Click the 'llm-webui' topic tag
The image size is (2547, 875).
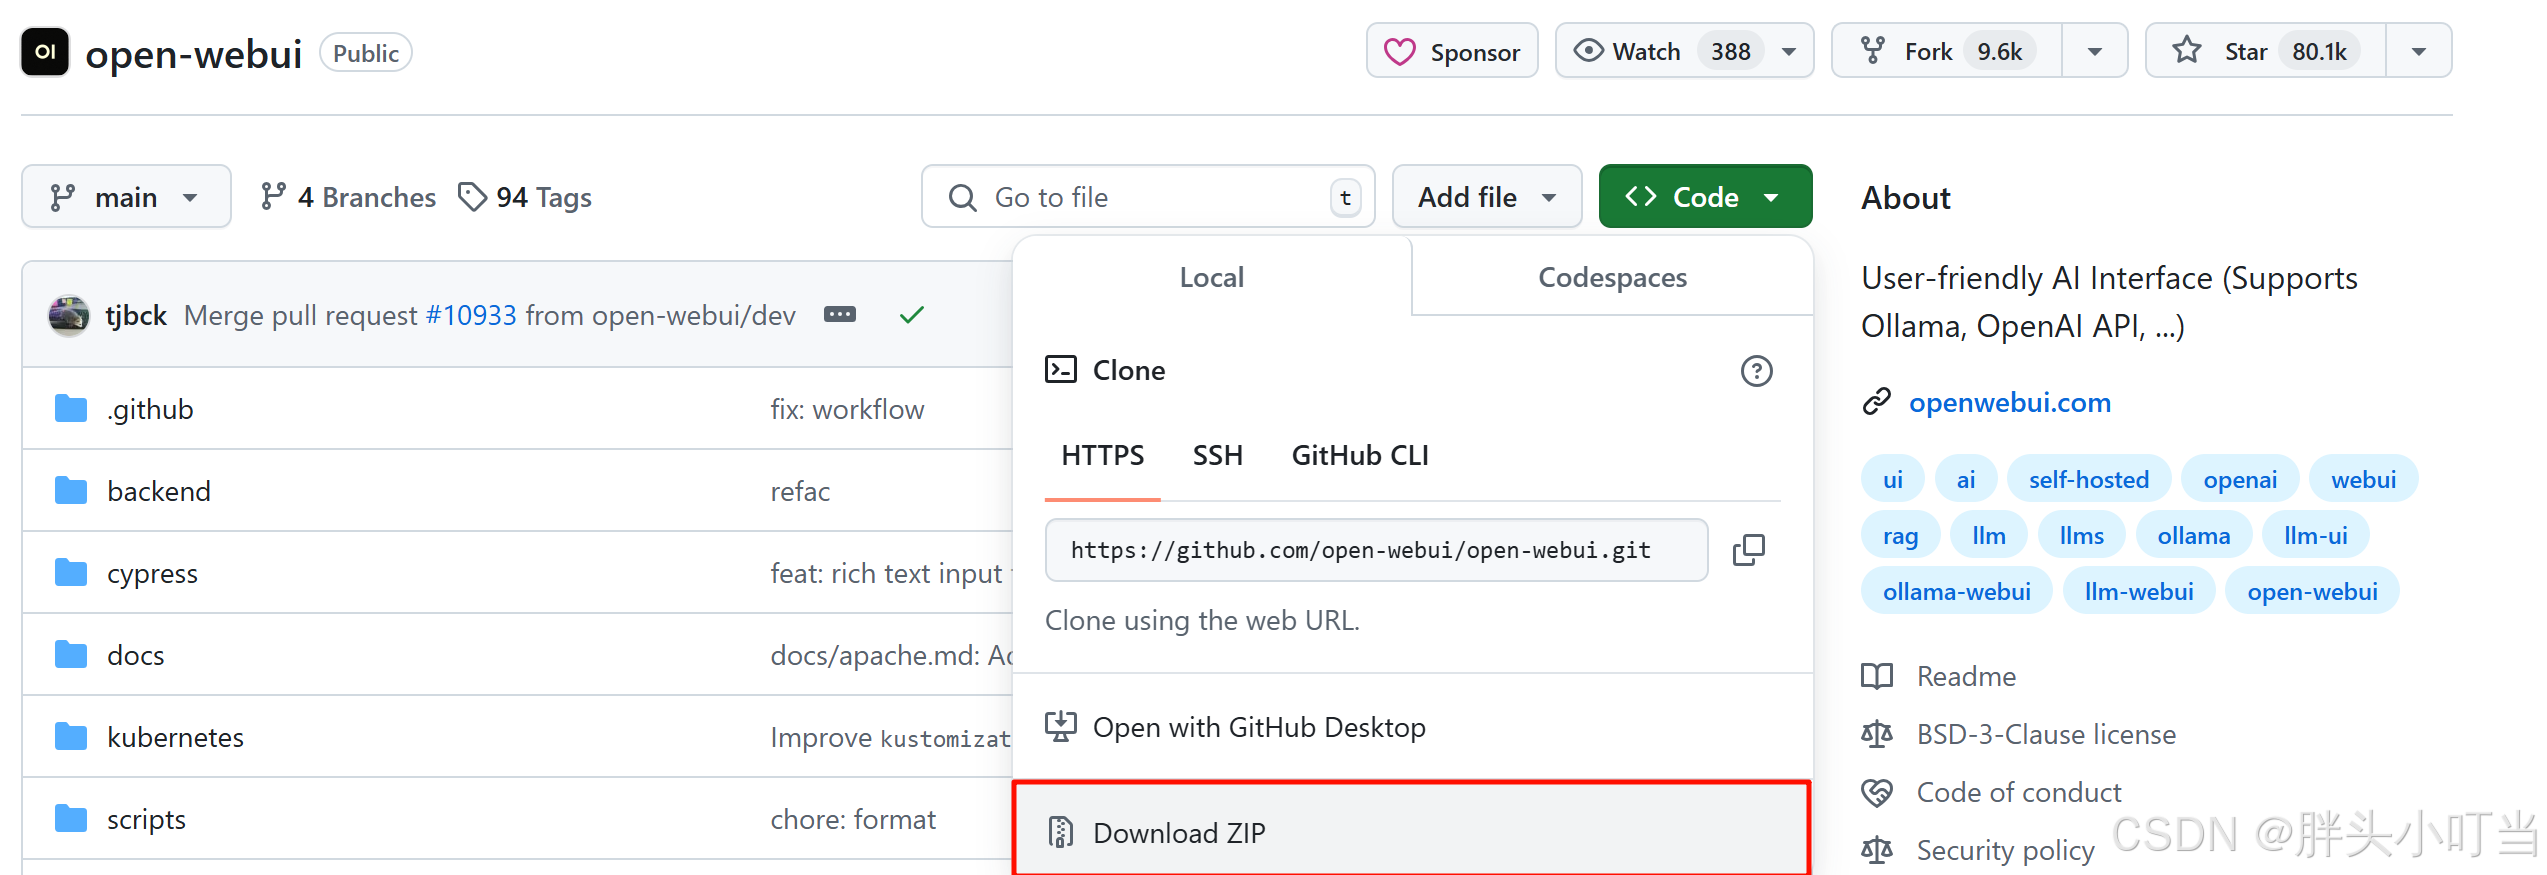2139,591
